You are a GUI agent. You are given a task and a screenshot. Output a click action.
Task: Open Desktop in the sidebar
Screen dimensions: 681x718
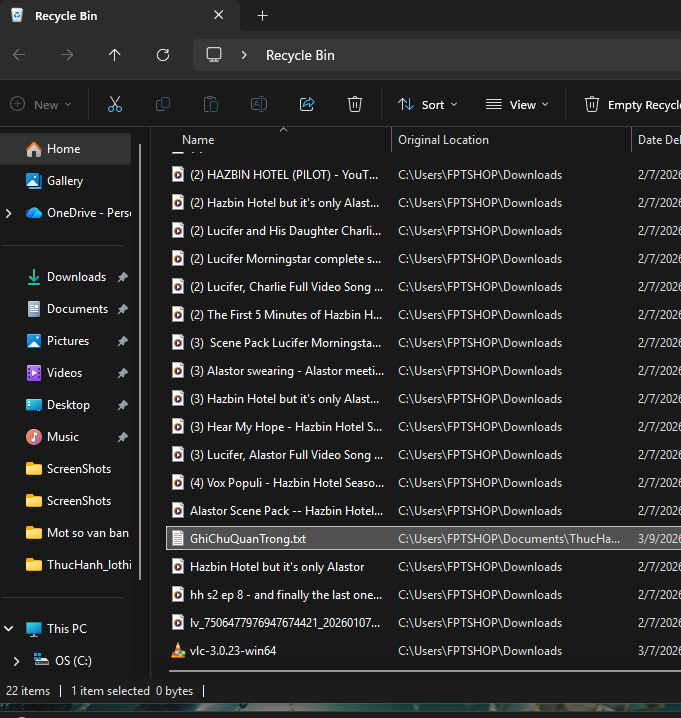click(x=65, y=405)
